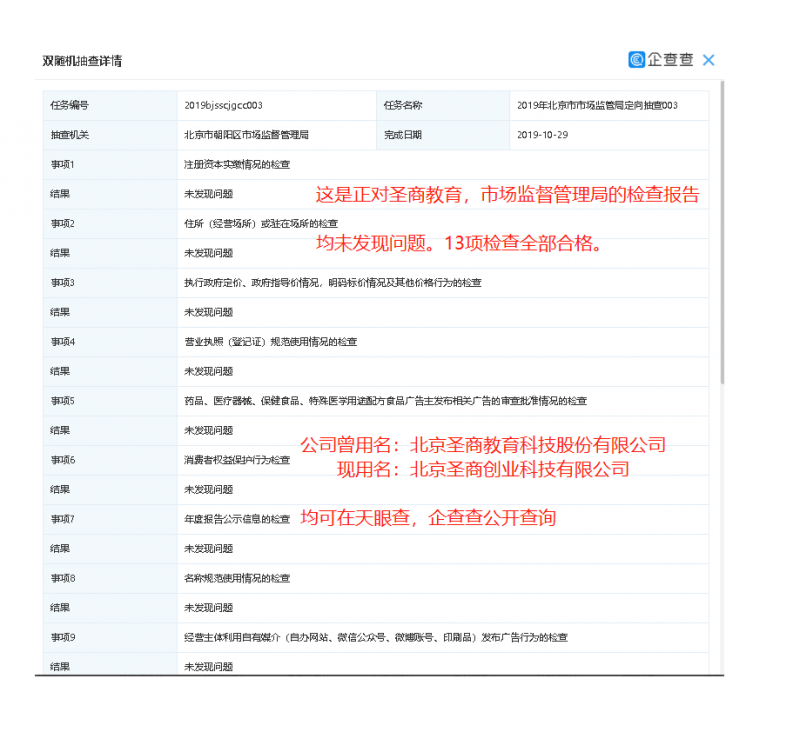Click 未发现问题 result under 事项3
Image resolution: width=800 pixels, height=732 pixels.
pos(209,313)
